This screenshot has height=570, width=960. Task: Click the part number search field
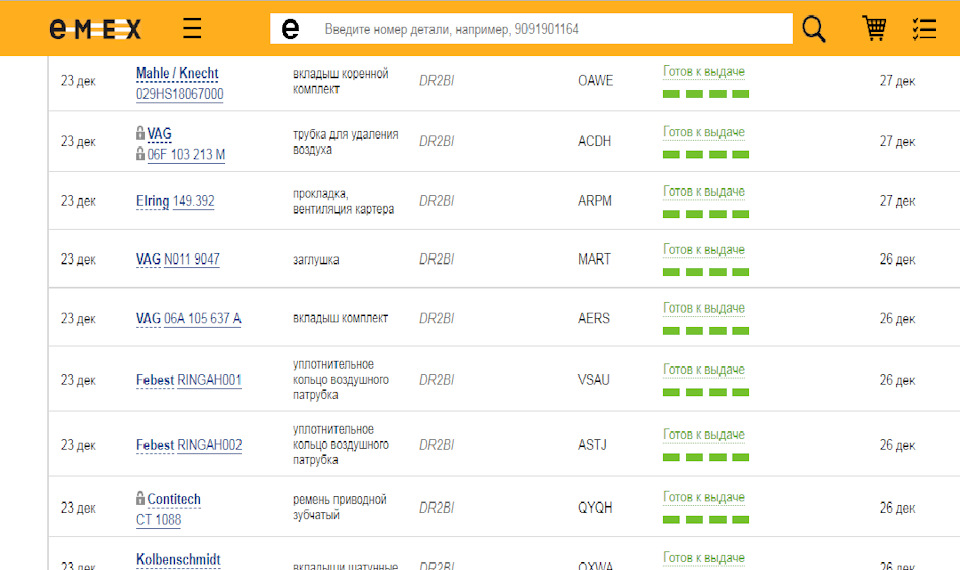coord(550,29)
